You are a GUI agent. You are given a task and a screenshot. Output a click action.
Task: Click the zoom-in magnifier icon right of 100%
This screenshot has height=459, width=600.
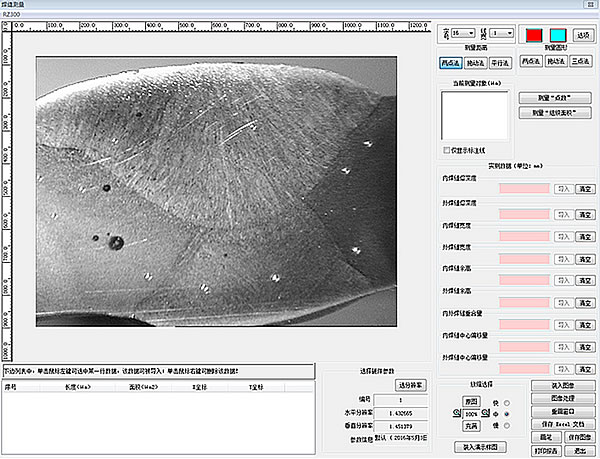(487, 411)
